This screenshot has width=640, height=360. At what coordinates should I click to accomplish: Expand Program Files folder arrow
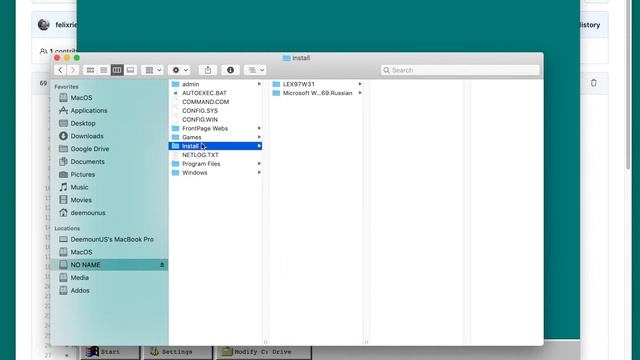[259, 164]
